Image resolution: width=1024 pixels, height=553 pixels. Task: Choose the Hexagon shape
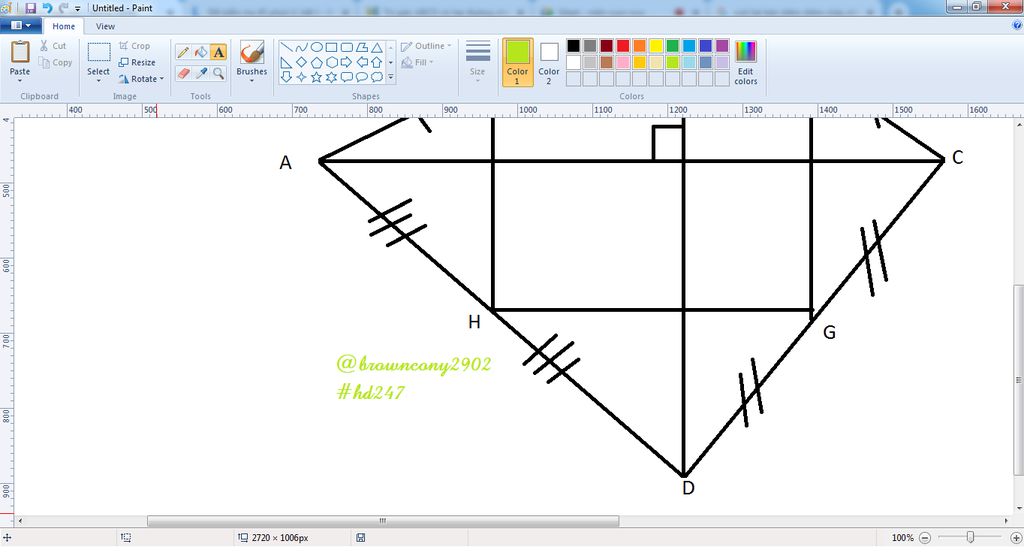[x=331, y=63]
